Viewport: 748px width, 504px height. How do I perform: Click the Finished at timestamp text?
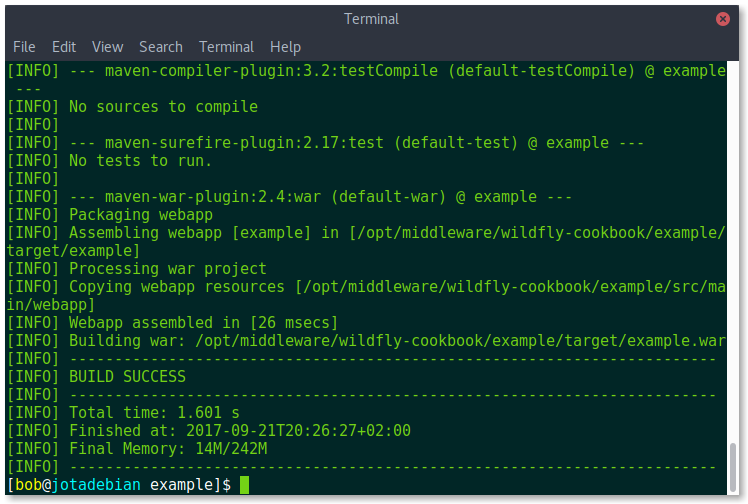240,431
